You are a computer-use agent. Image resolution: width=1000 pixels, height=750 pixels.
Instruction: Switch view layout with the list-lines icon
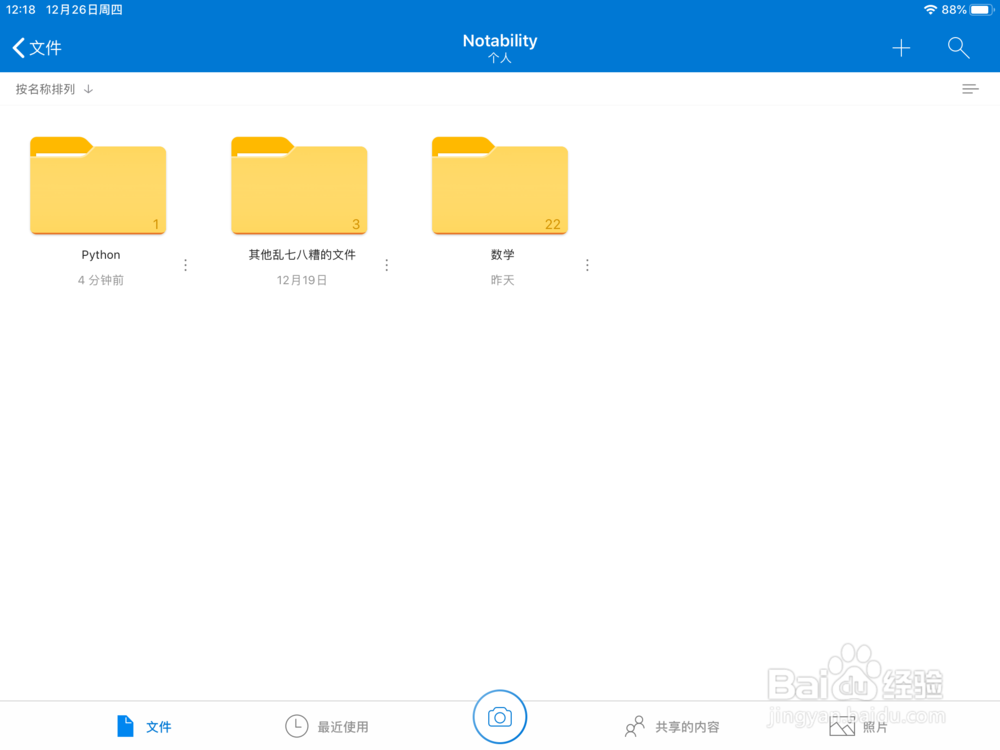(x=970, y=89)
